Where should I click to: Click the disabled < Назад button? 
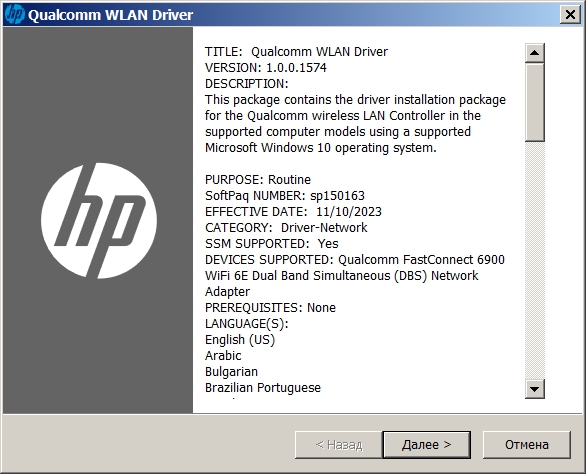(x=339, y=444)
